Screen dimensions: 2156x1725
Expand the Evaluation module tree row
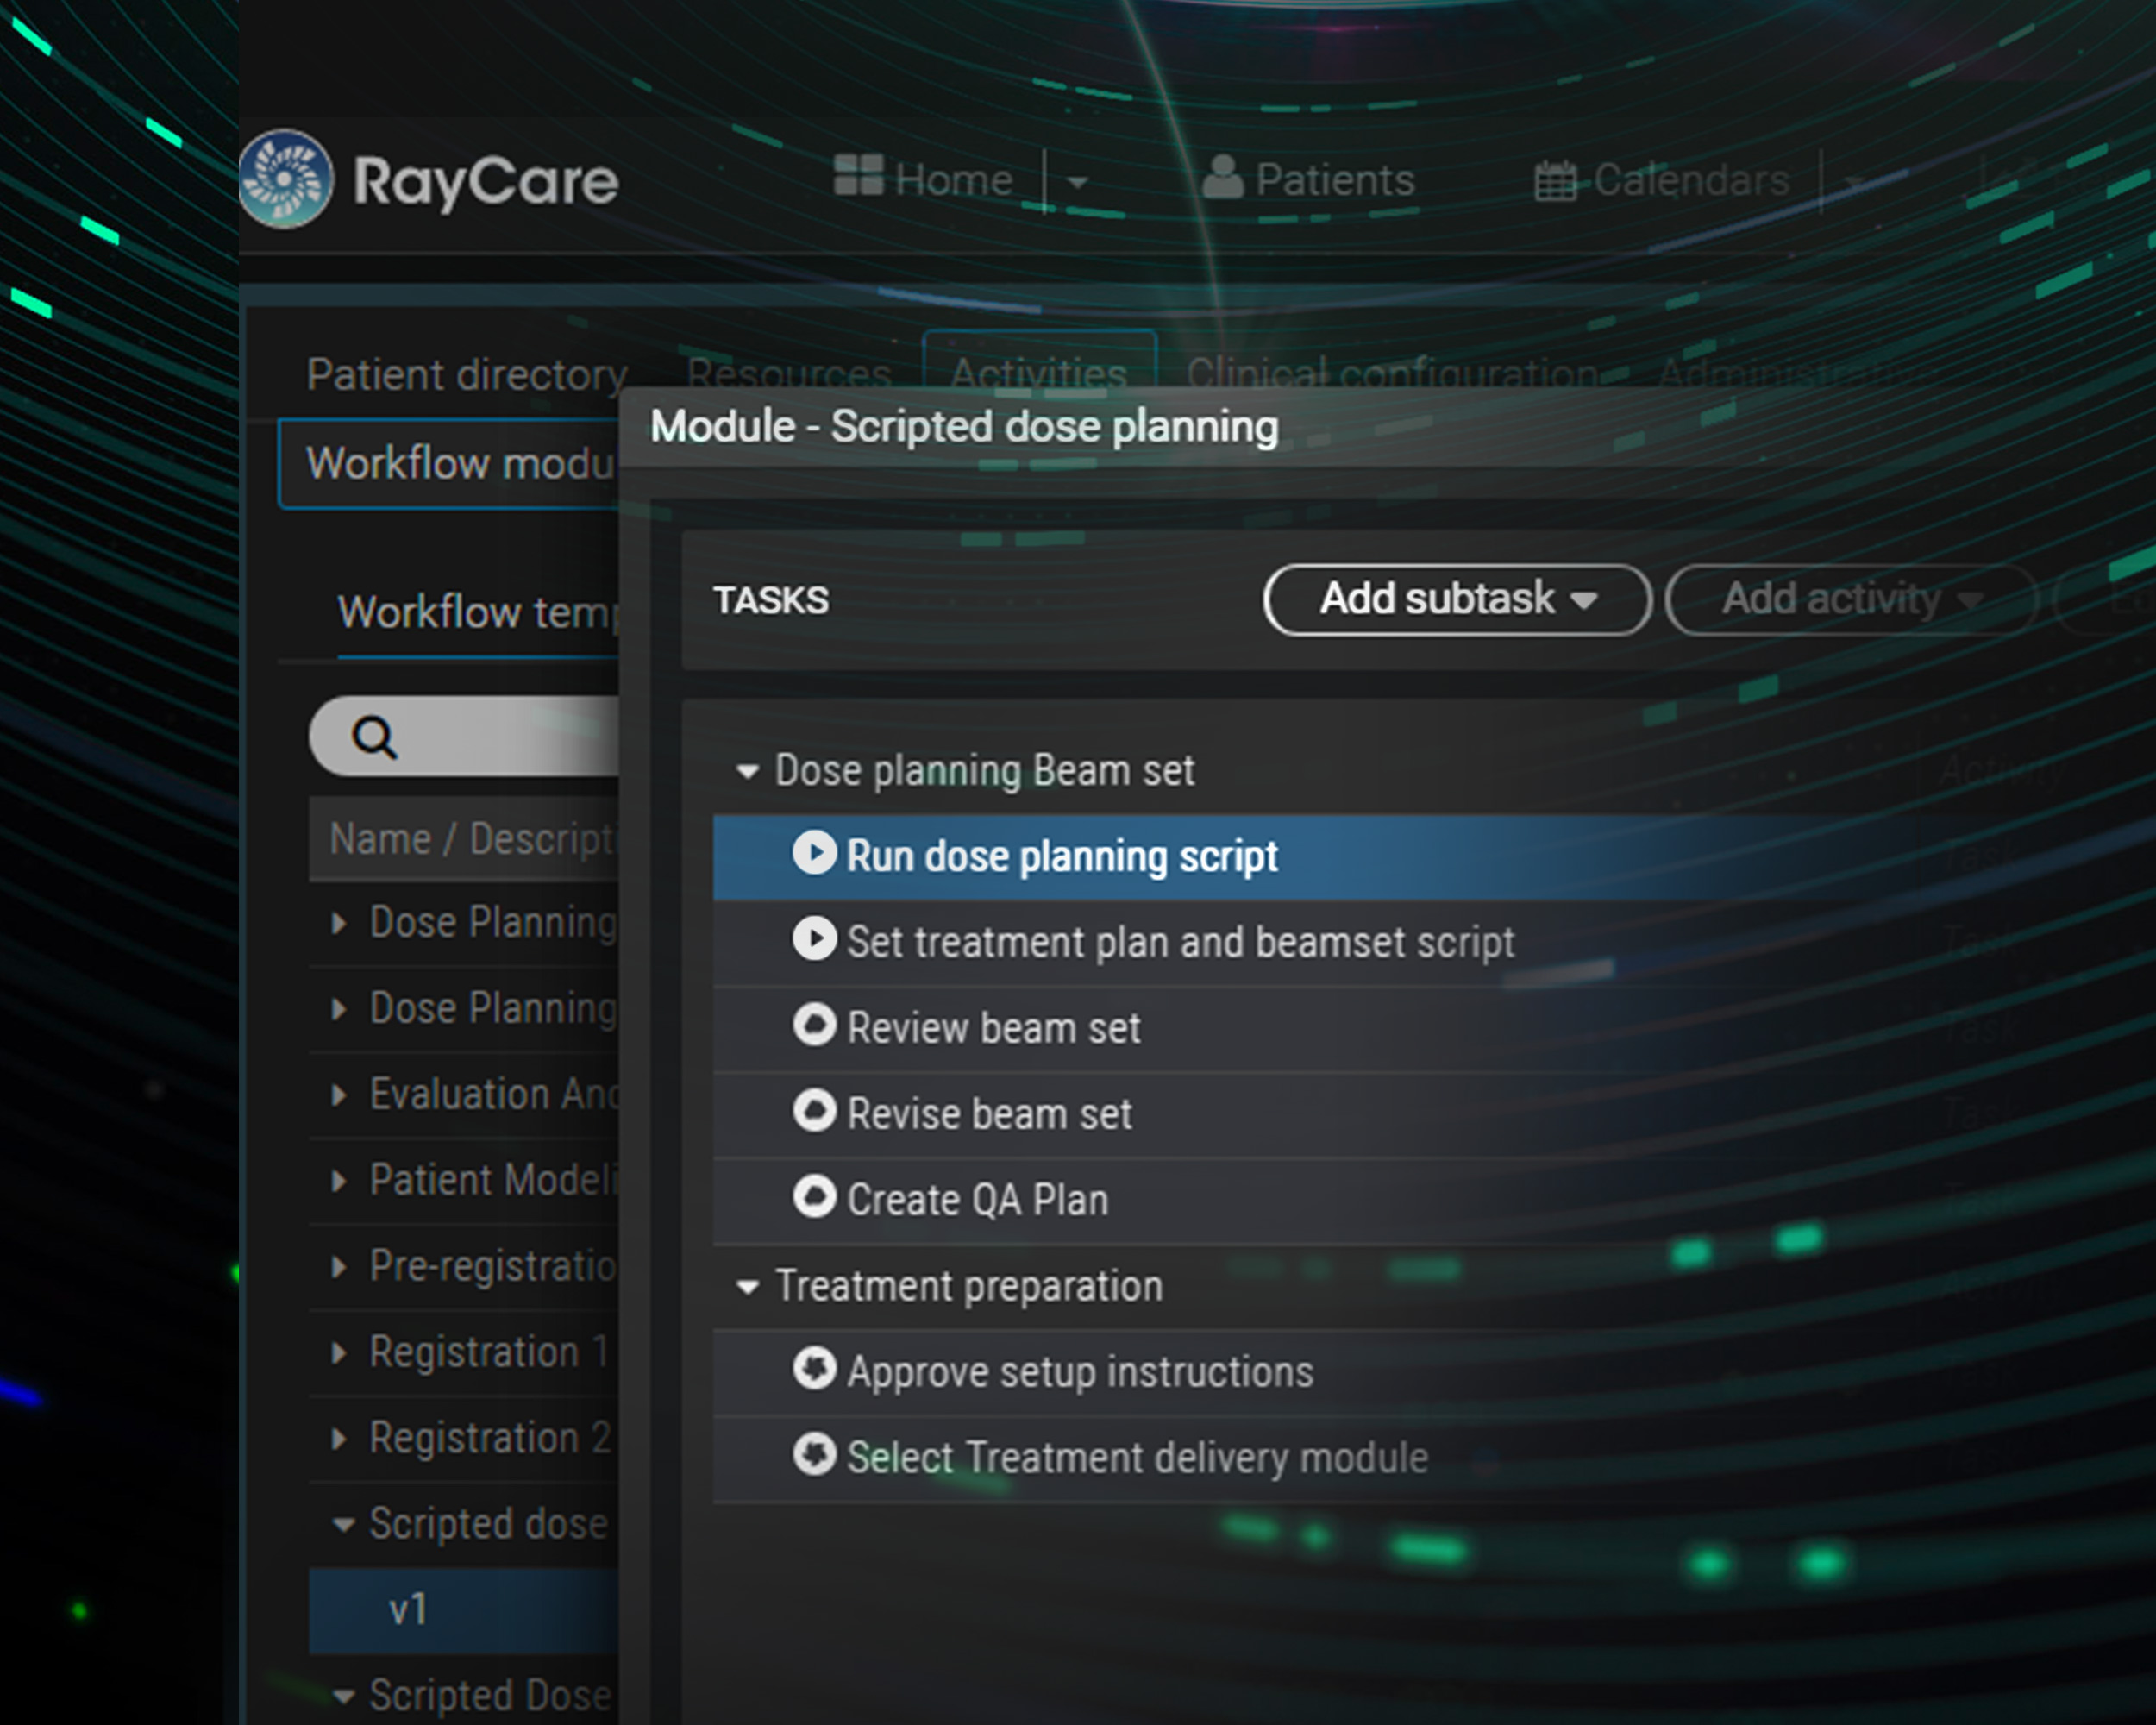[339, 1095]
